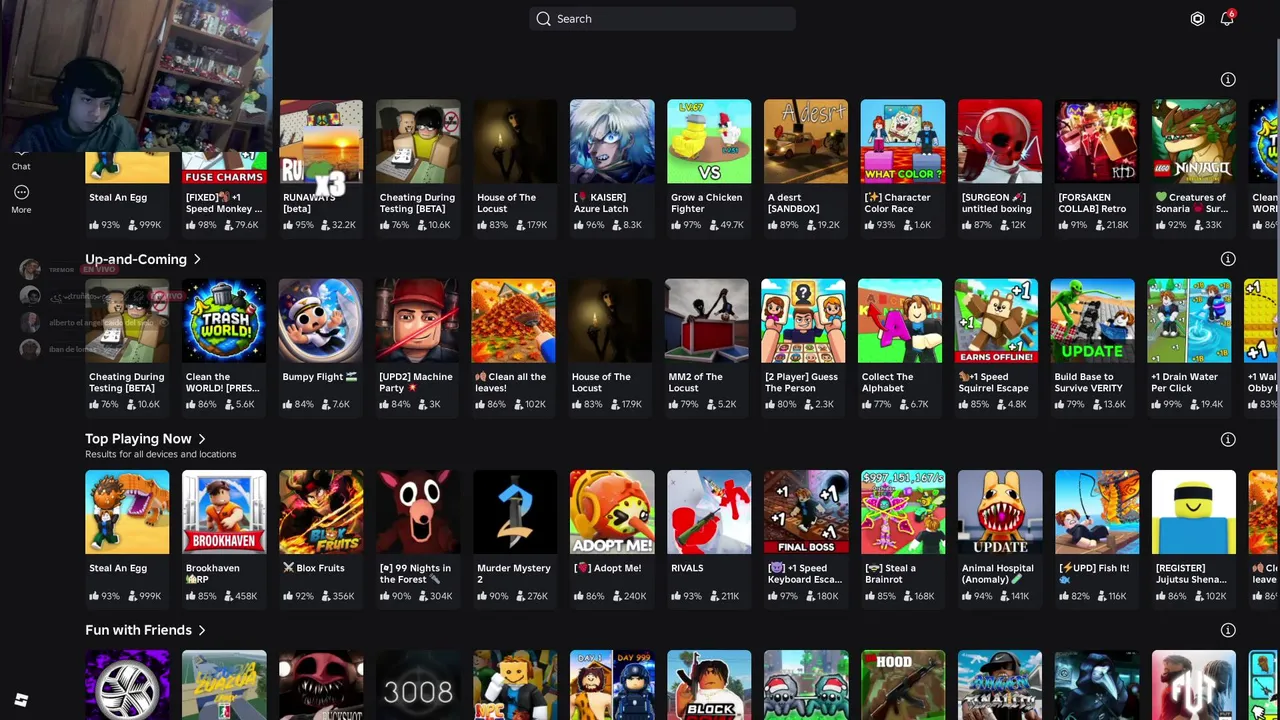Viewport: 1280px width, 720px height.
Task: Open the More sidebar menu
Action: click(x=21, y=198)
